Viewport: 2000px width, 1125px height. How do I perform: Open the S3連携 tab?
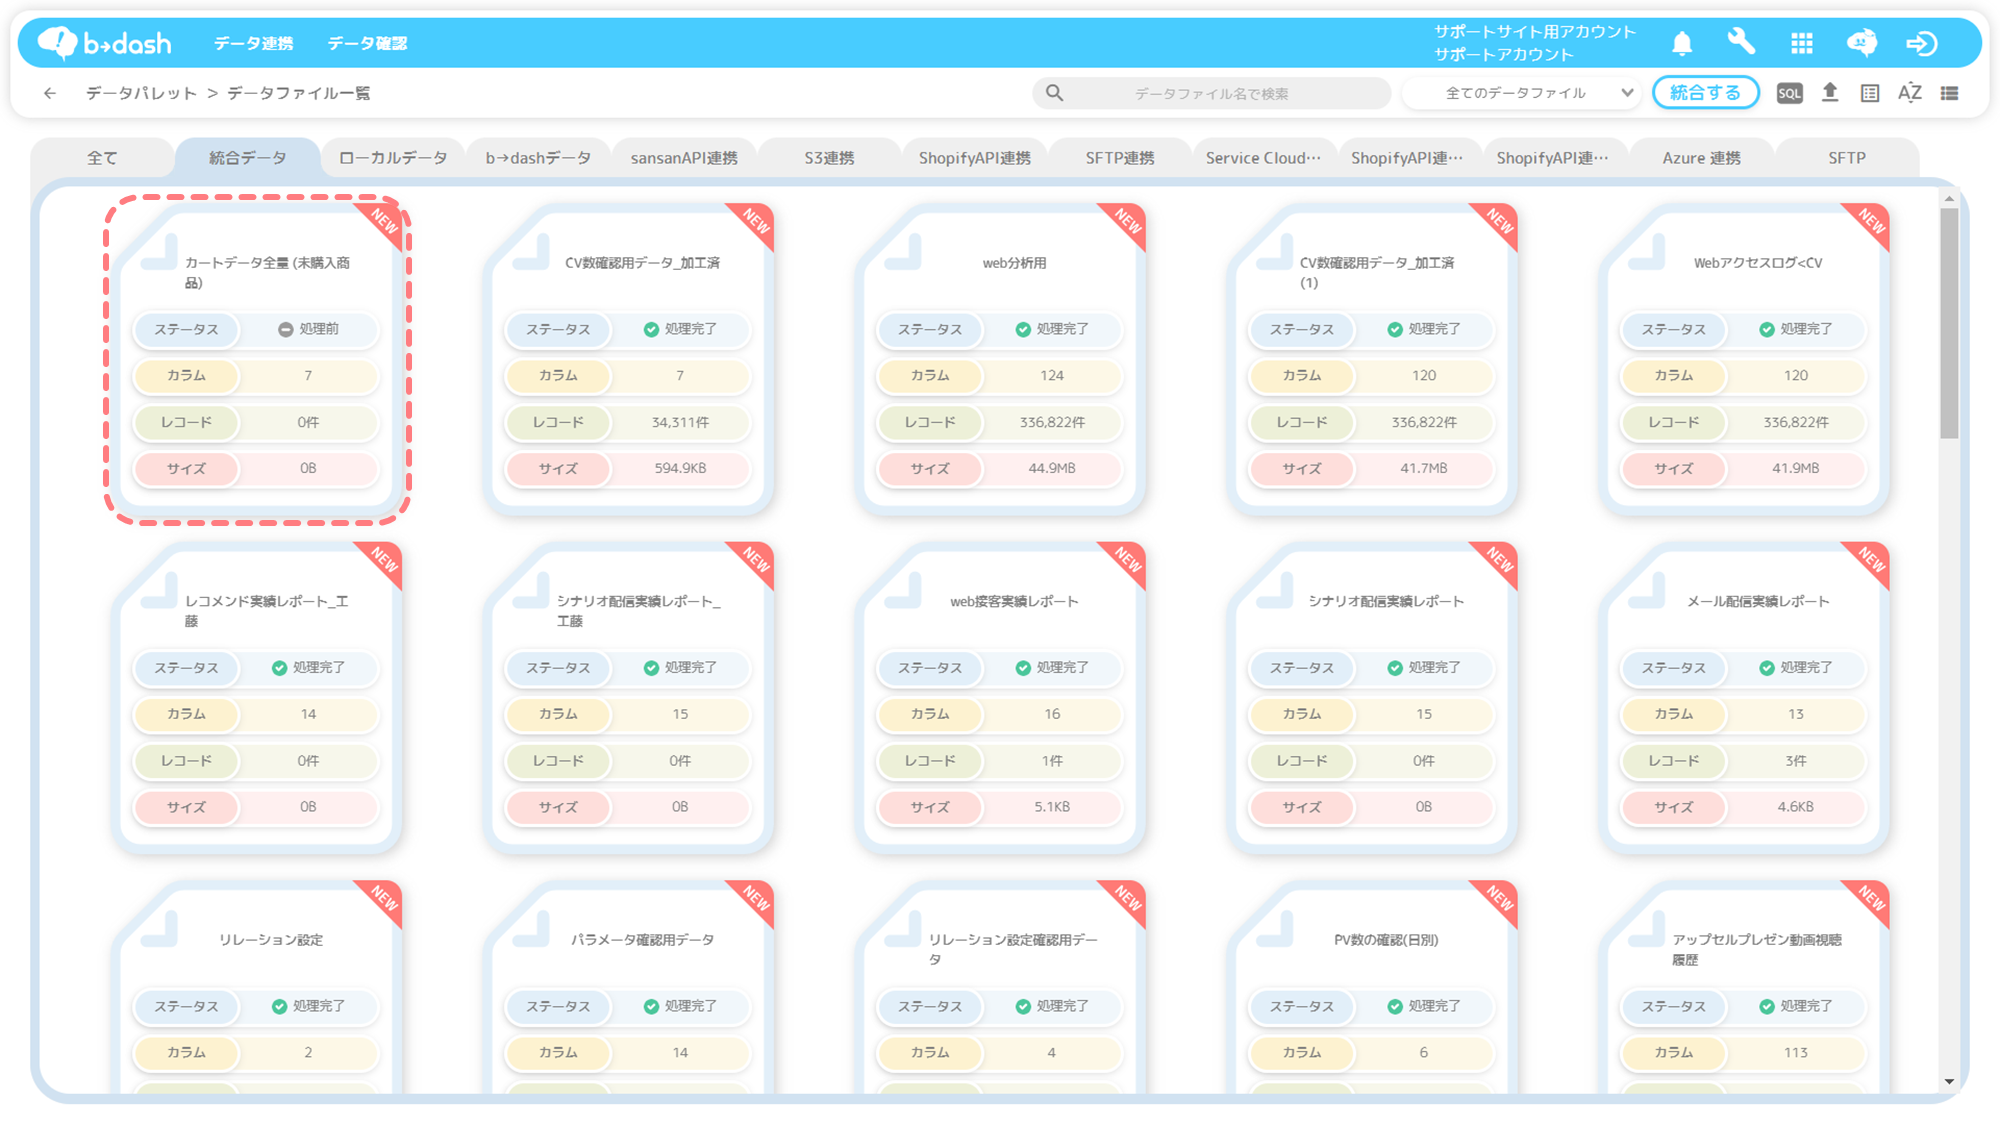tap(829, 158)
